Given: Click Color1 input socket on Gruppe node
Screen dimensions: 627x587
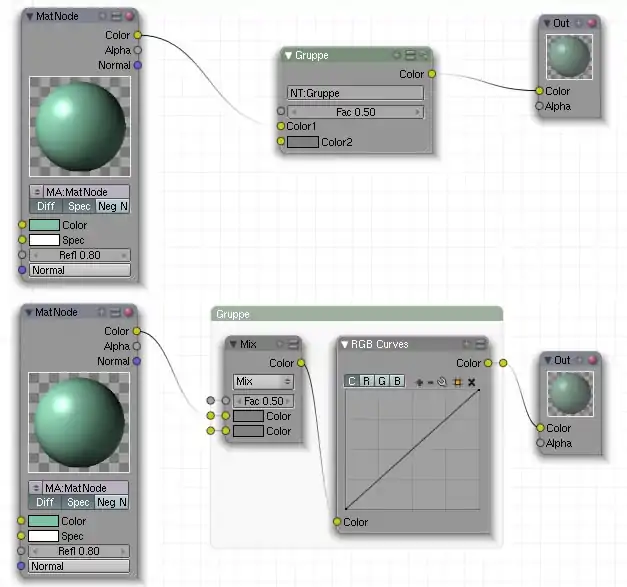Looking at the screenshot, I should pyautogui.click(x=281, y=126).
